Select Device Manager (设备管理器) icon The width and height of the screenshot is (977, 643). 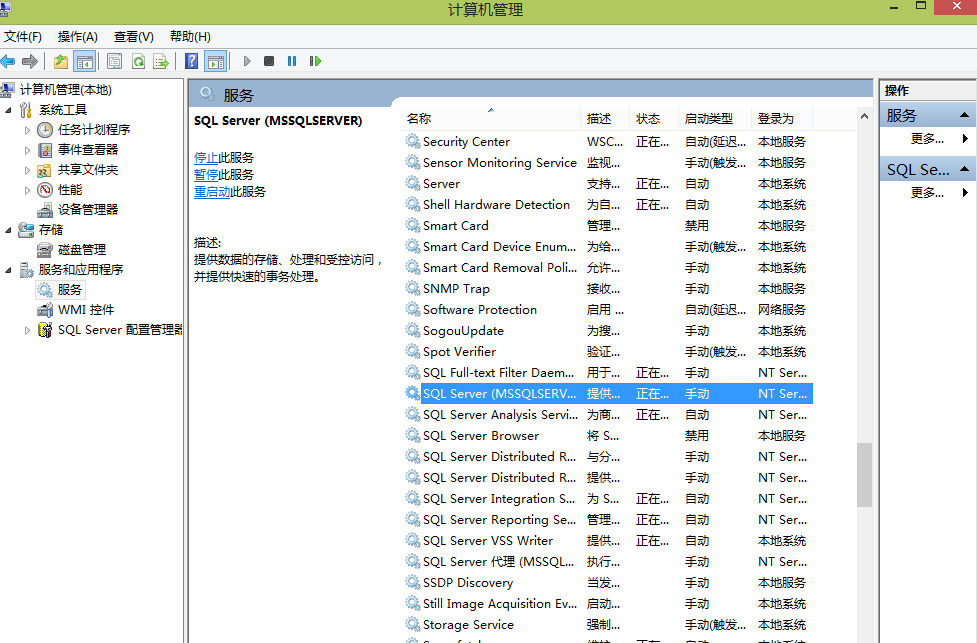[x=45, y=209]
